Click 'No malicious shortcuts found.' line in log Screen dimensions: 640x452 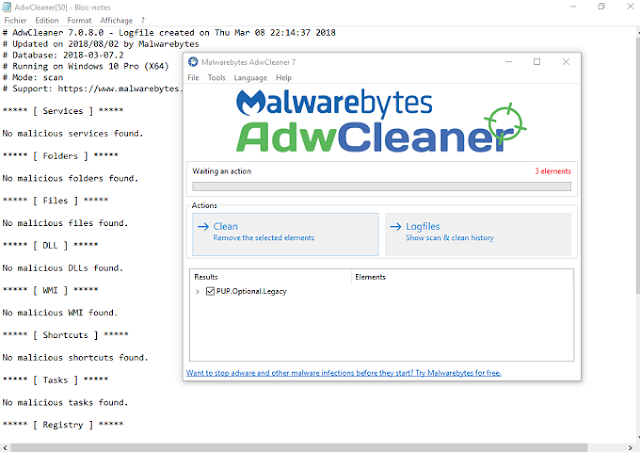pyautogui.click(x=75, y=358)
